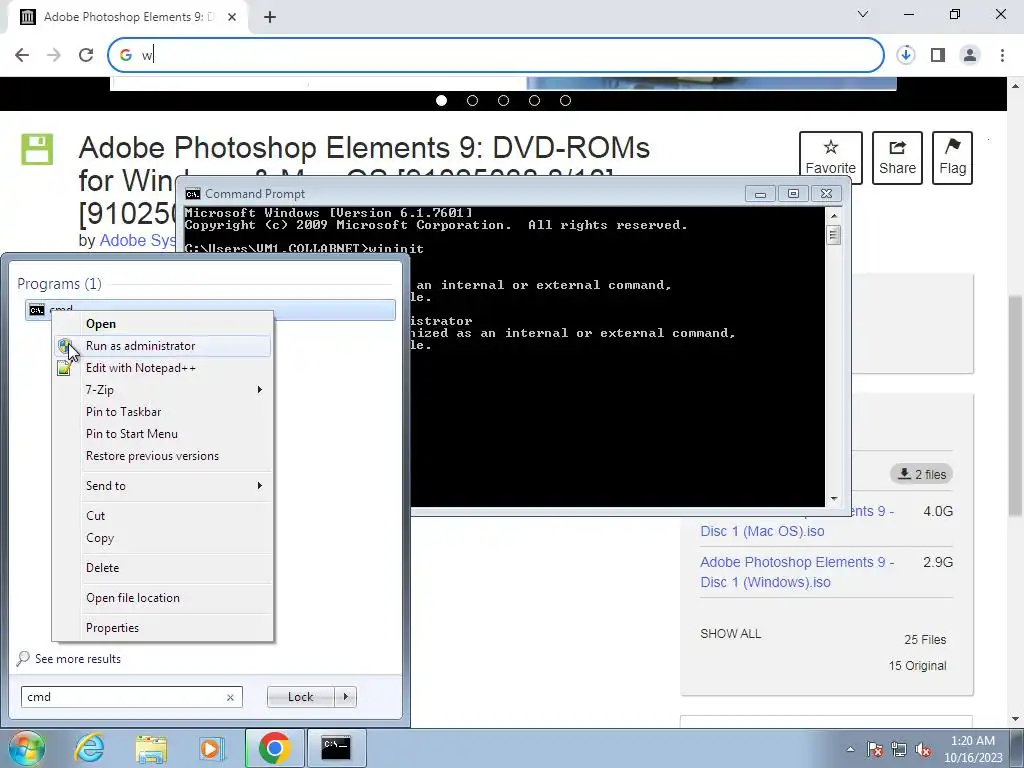The image size is (1024, 768).
Task: Reload the page in Chrome
Action: [86, 55]
